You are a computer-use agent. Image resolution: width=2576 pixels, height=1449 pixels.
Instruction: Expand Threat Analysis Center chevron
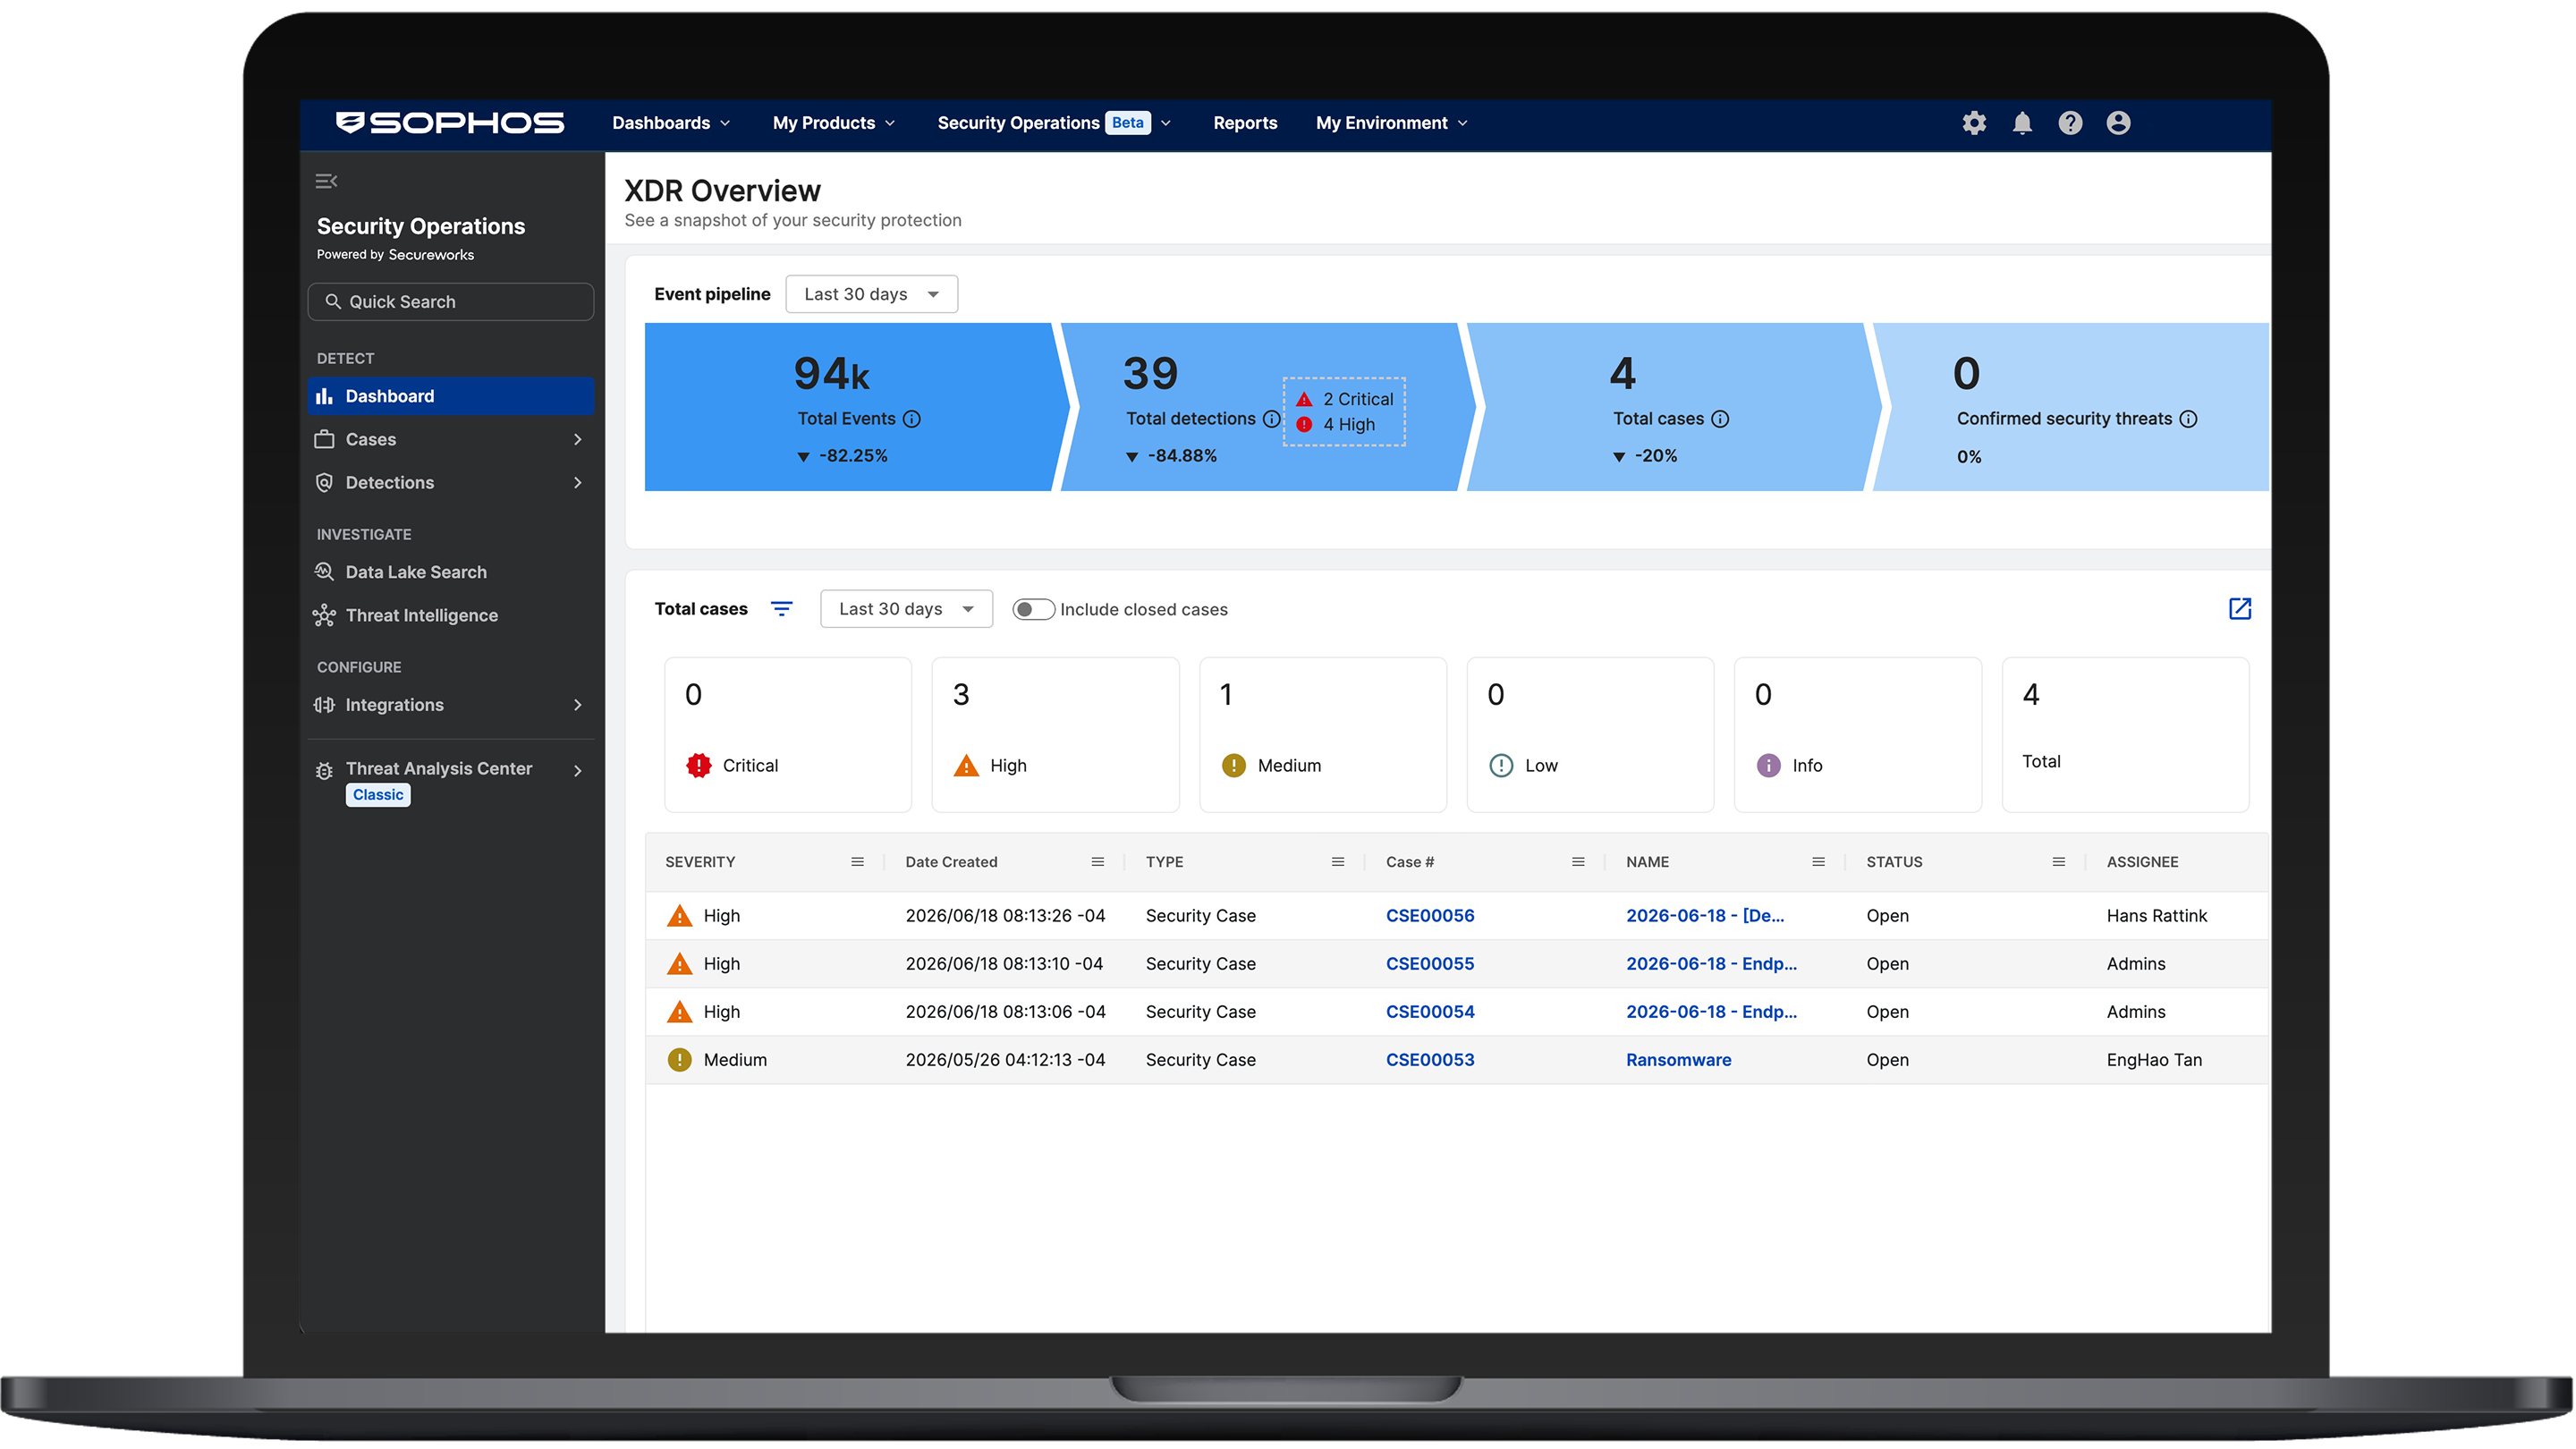[577, 770]
